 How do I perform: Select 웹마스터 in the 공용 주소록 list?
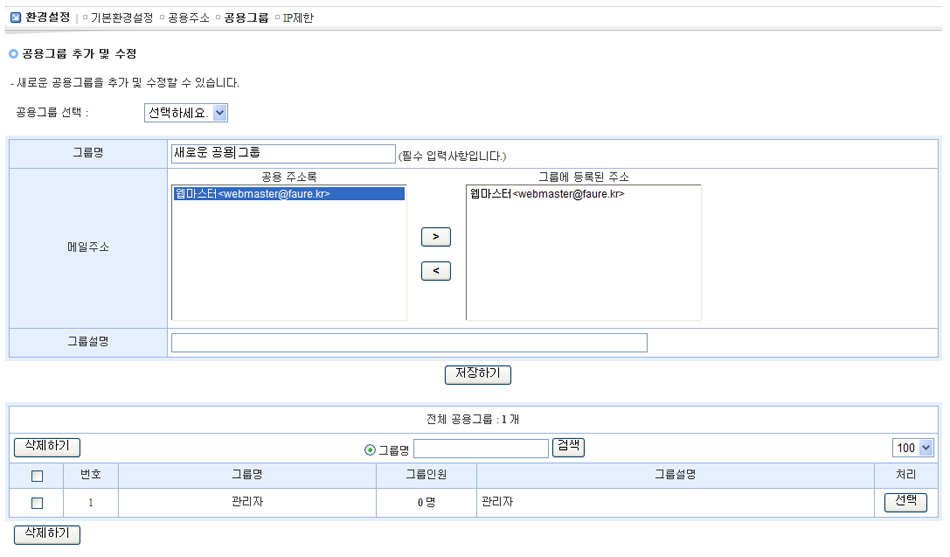pyautogui.click(x=252, y=194)
